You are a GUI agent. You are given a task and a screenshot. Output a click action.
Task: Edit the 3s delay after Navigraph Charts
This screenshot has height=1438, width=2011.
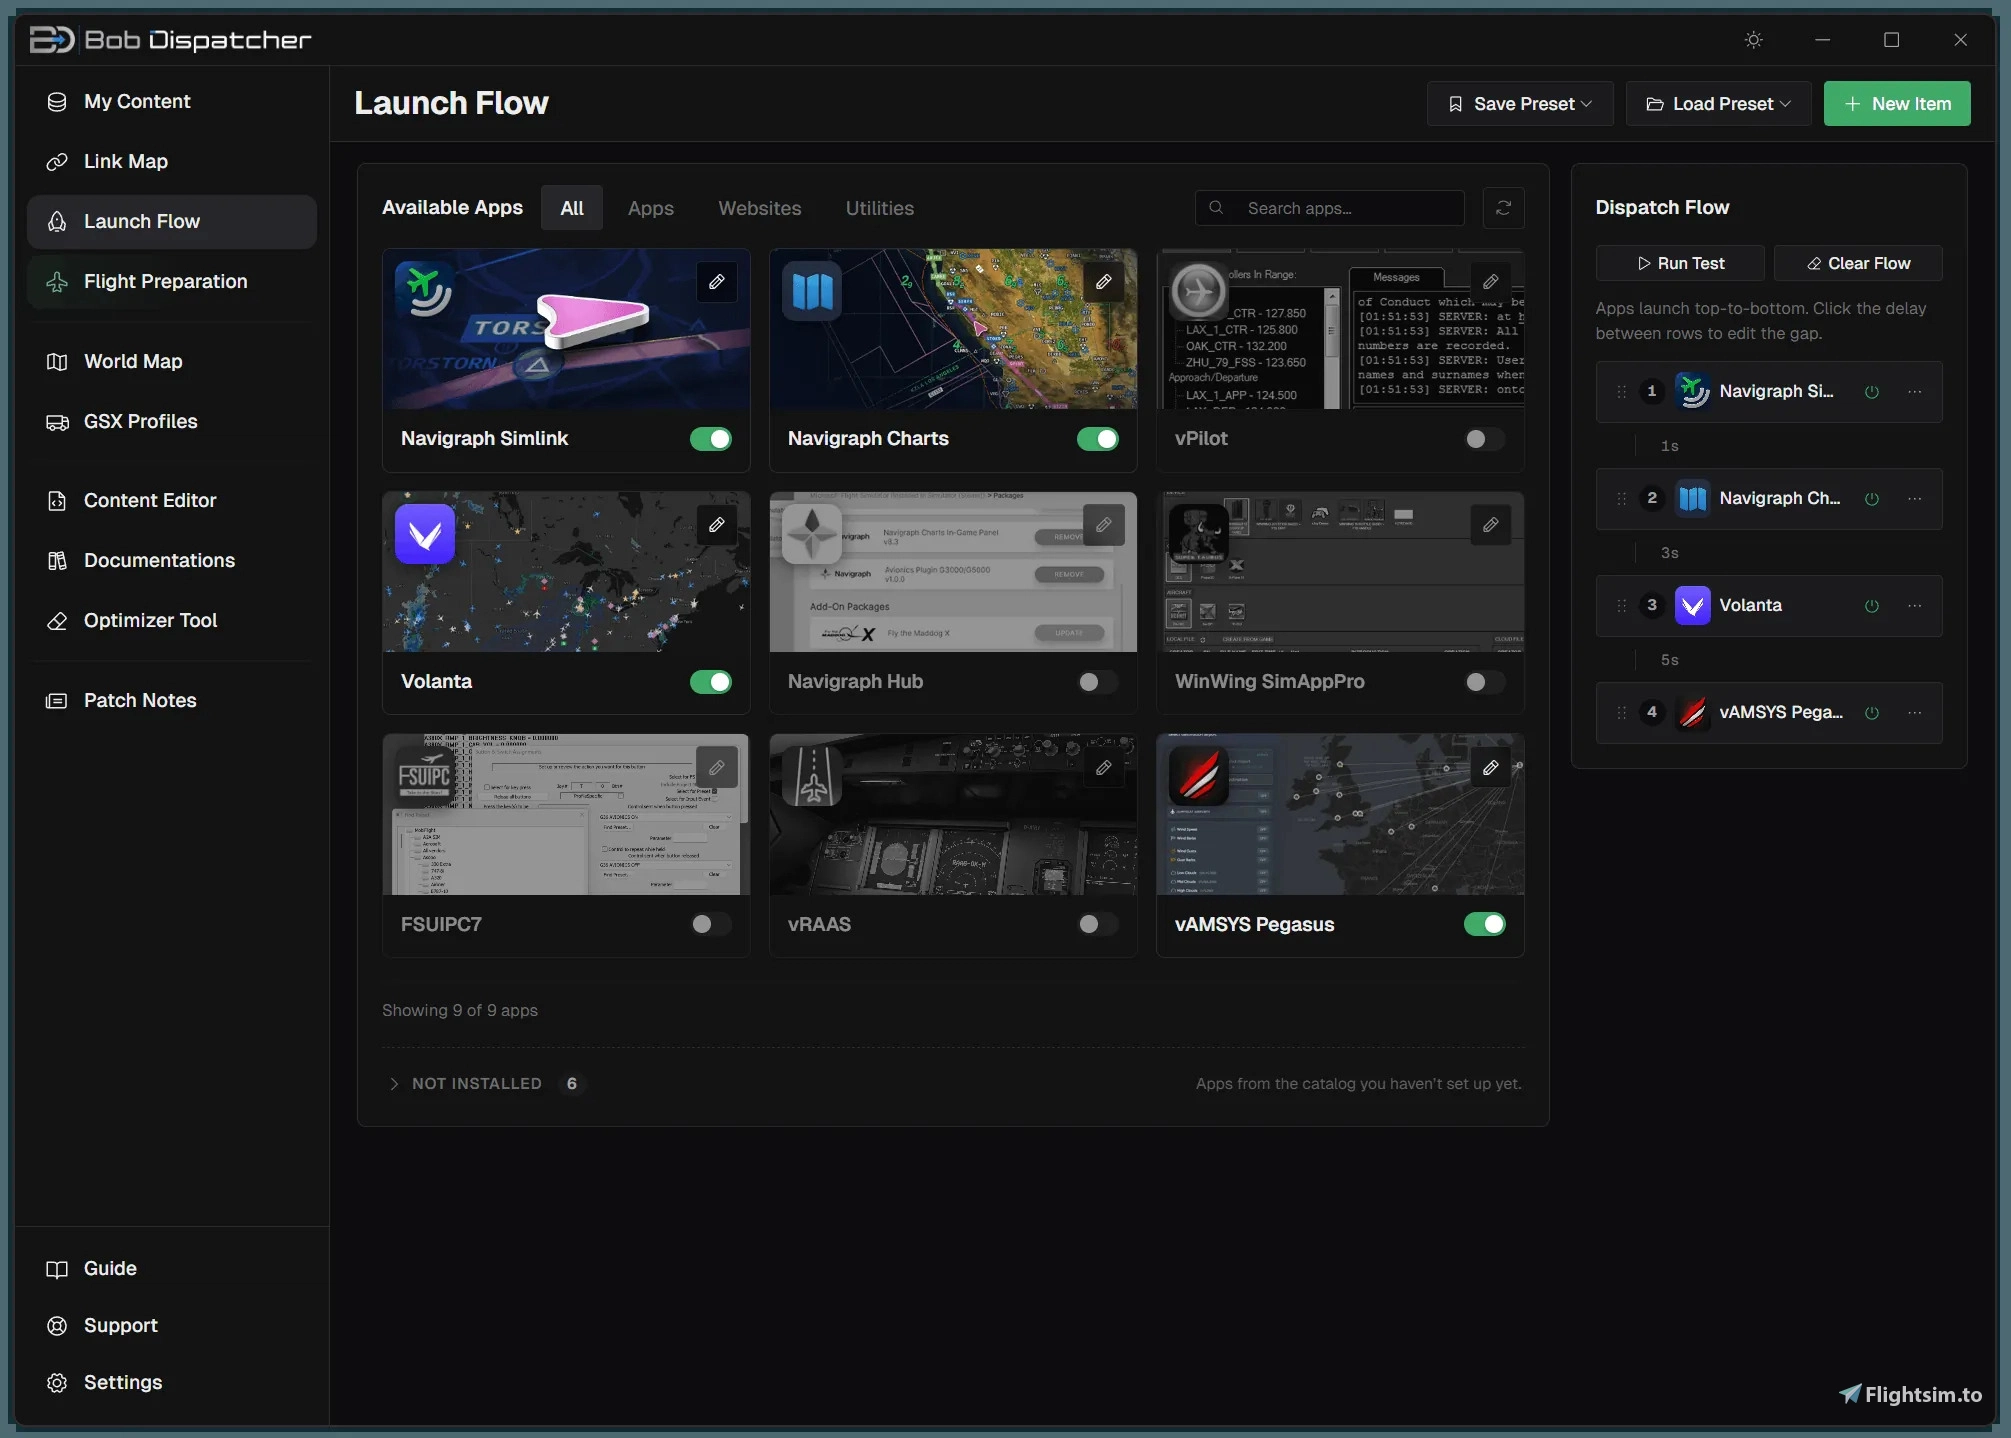tap(1669, 553)
